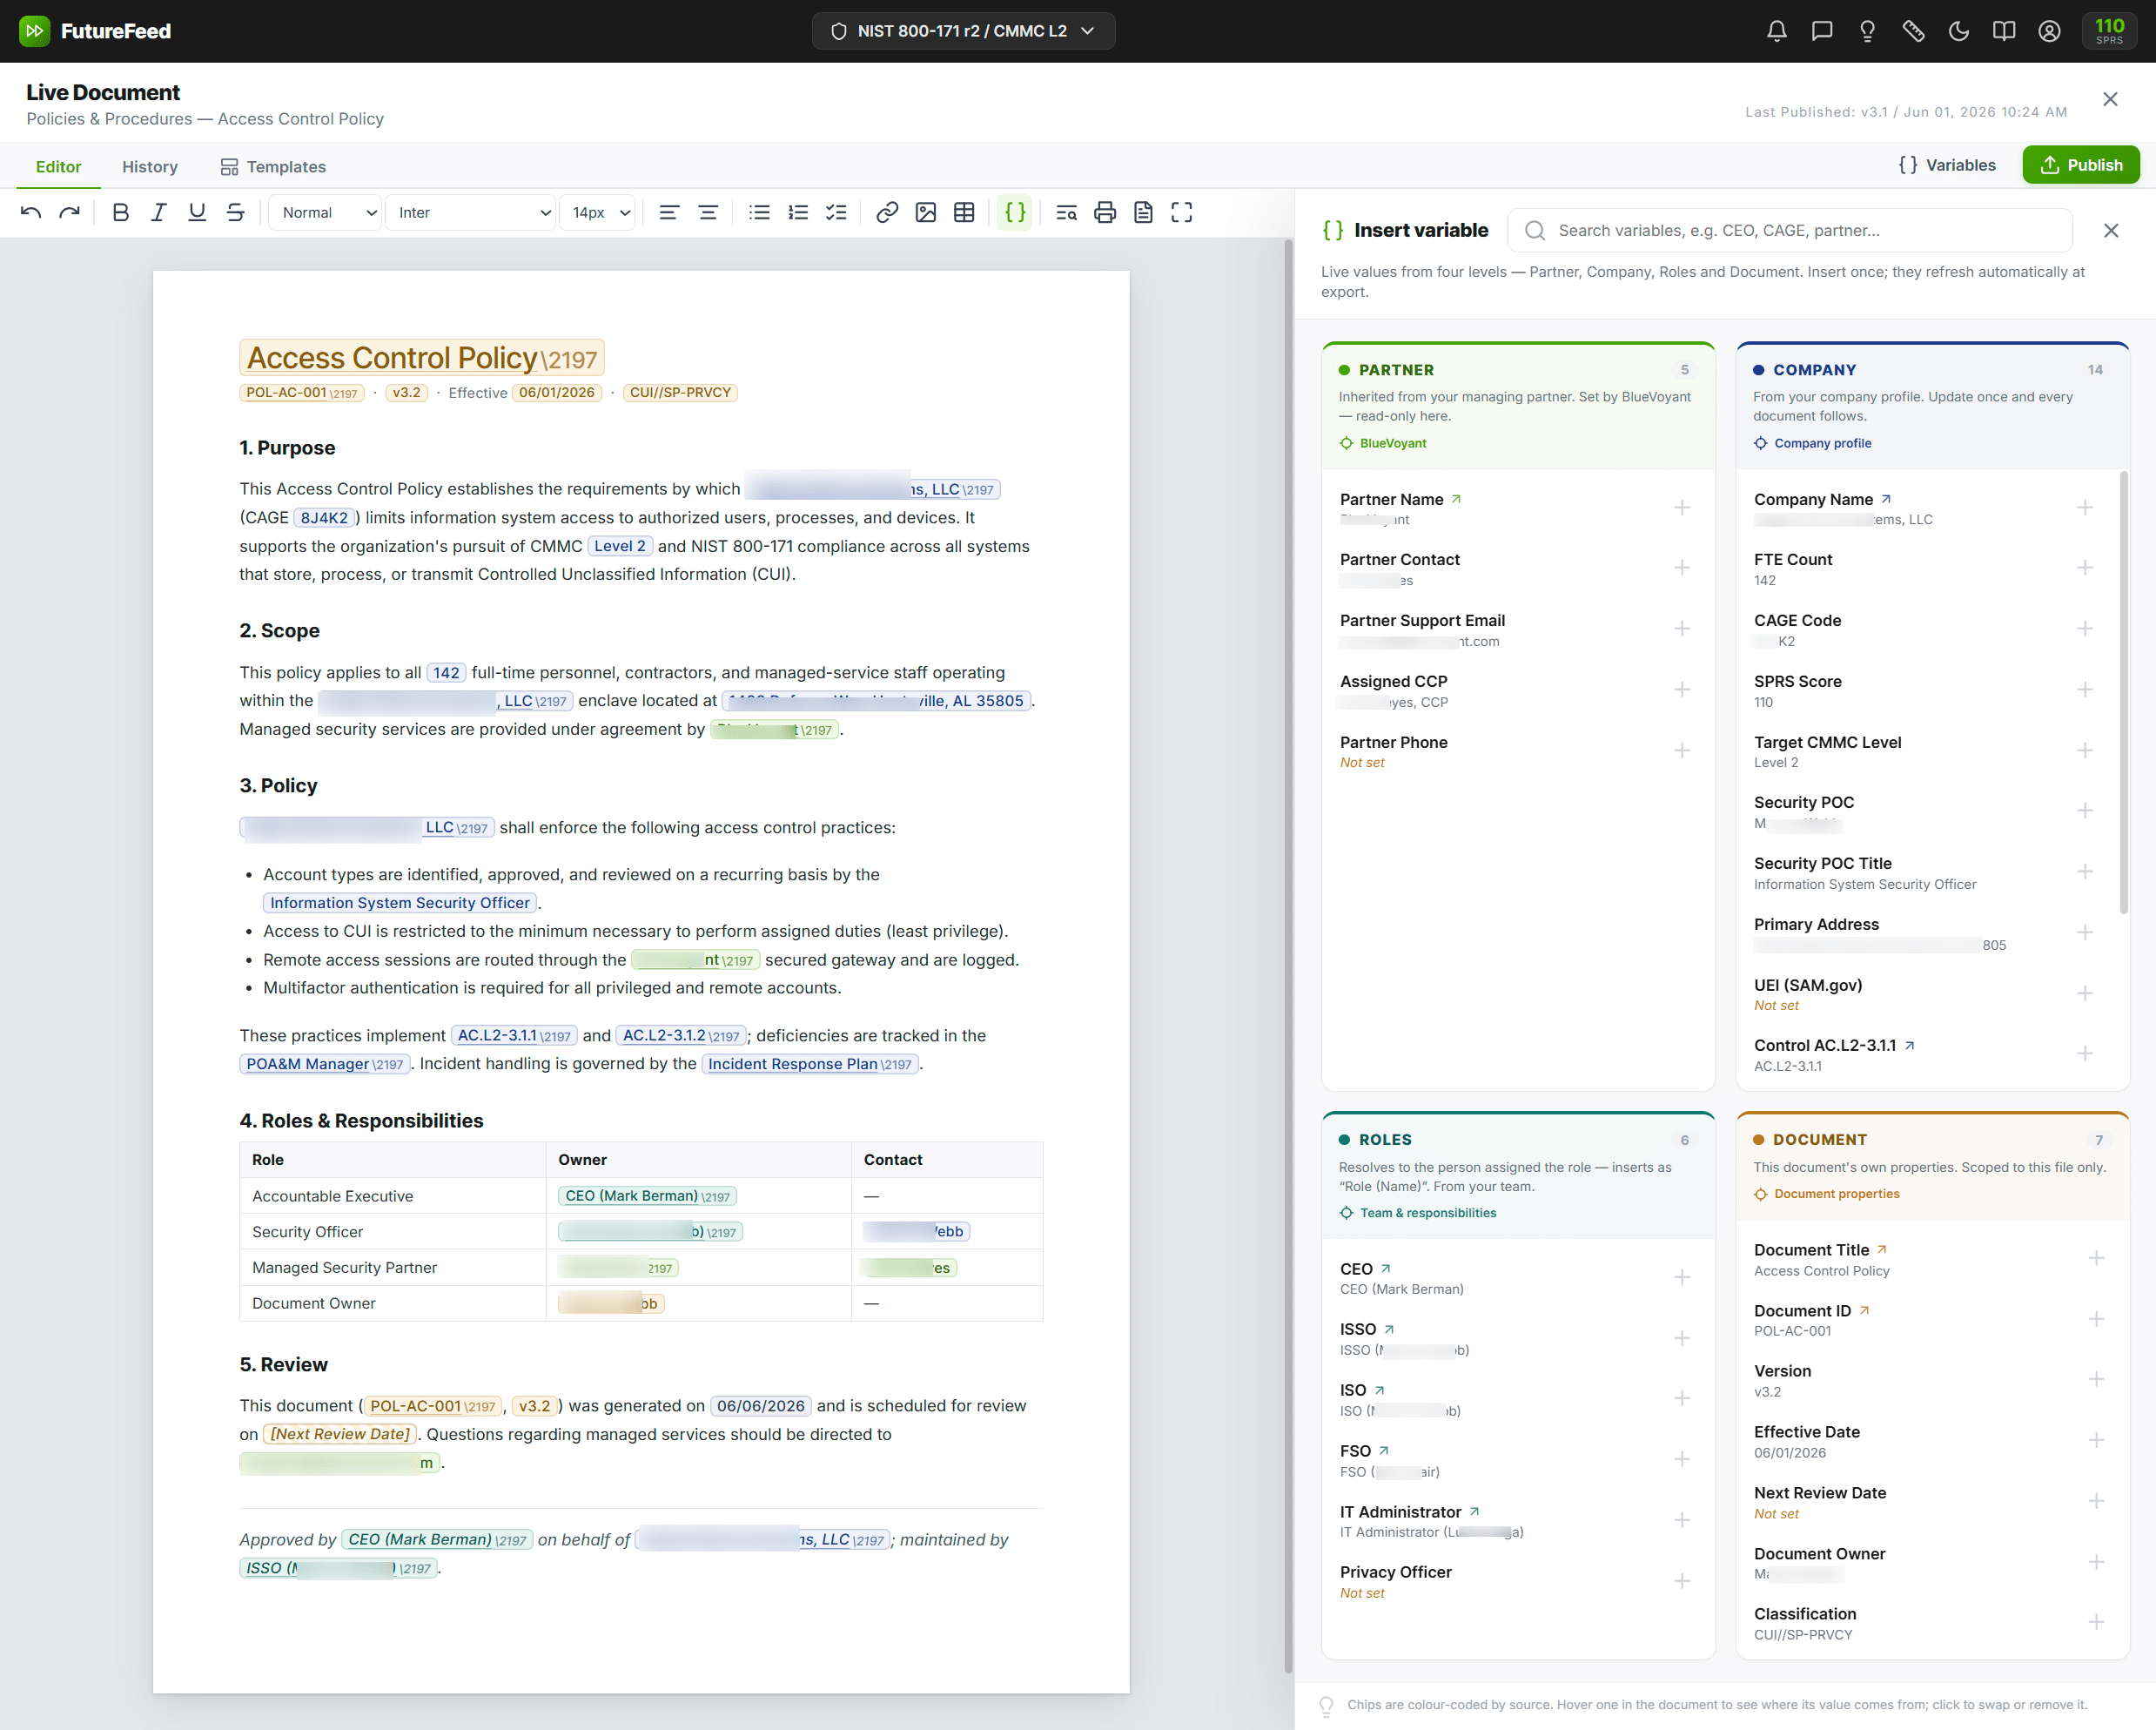
Task: Insert the Classification variable
Action: tap(2096, 1623)
